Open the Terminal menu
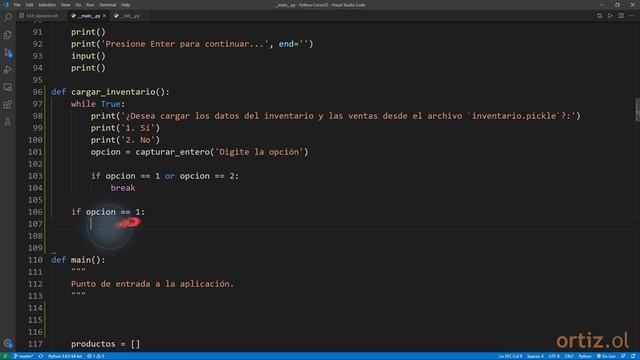This screenshot has height=360, width=640. (x=107, y=5)
